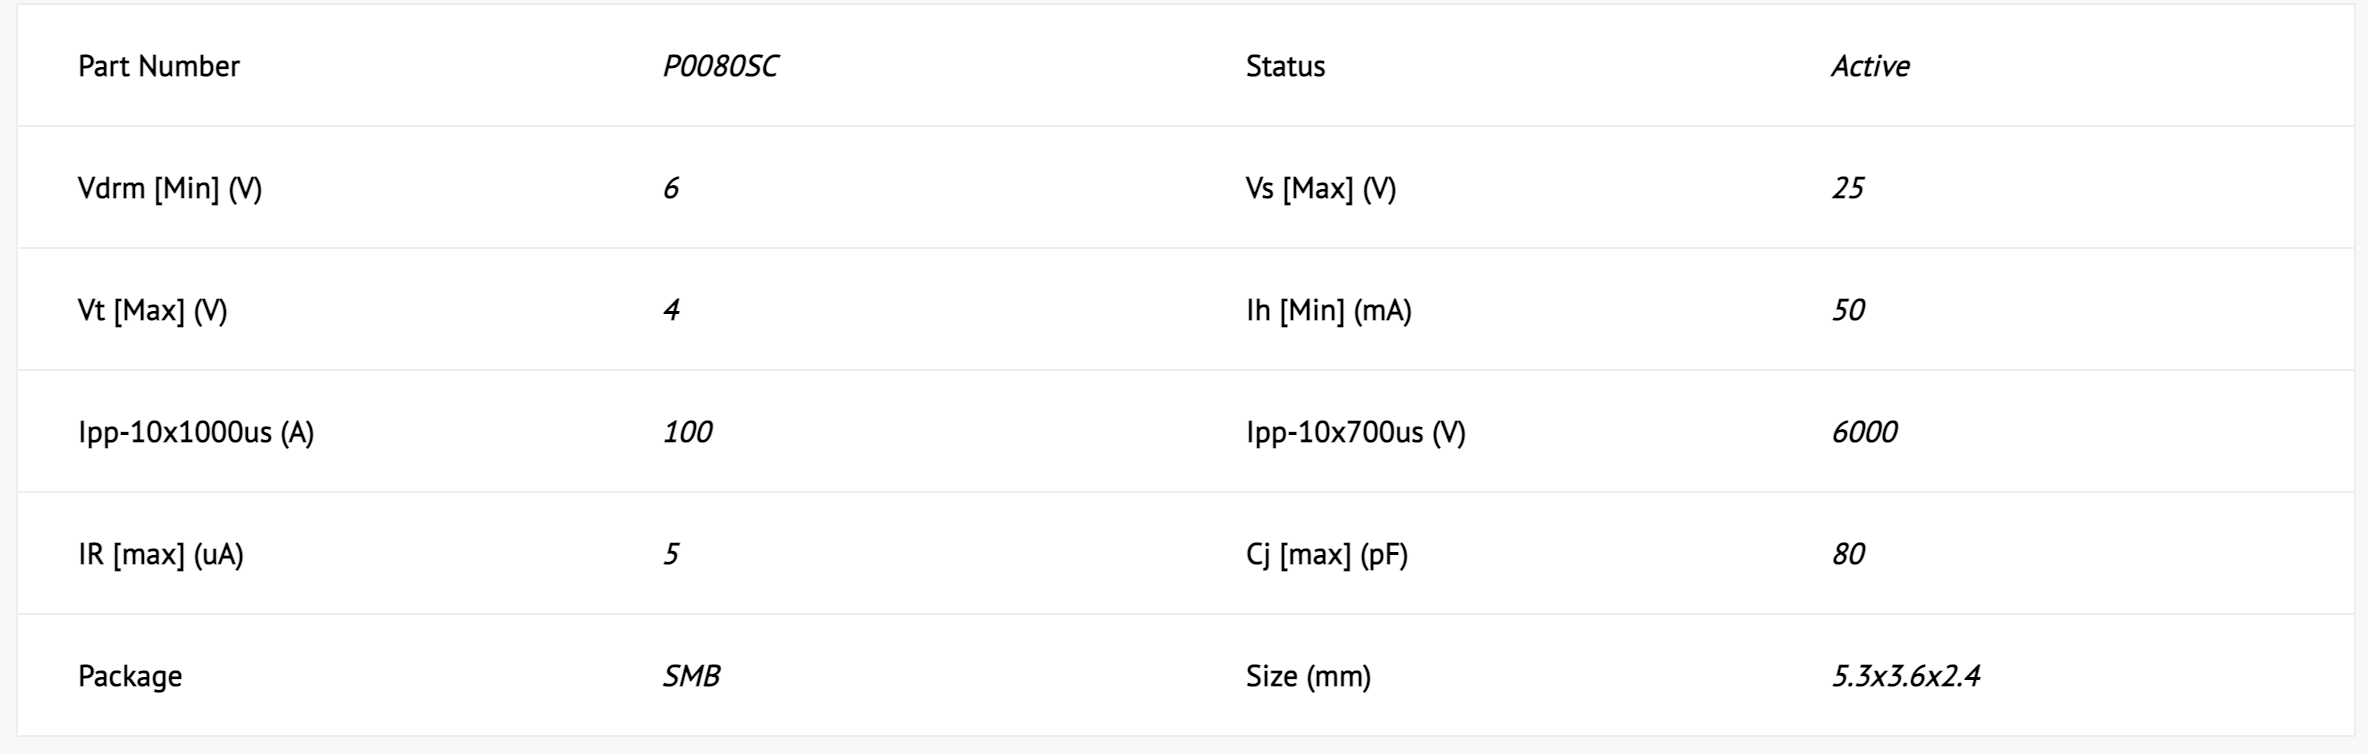Select the Vdrm value 6
The width and height of the screenshot is (2368, 754).
(x=671, y=188)
